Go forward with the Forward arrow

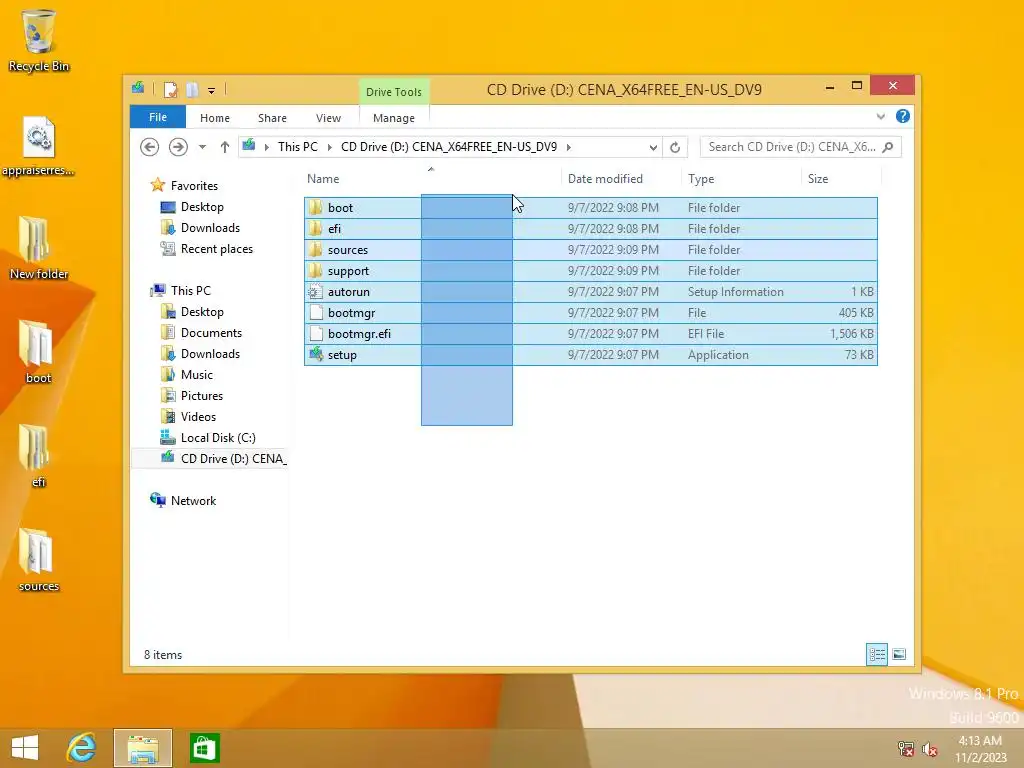[178, 147]
